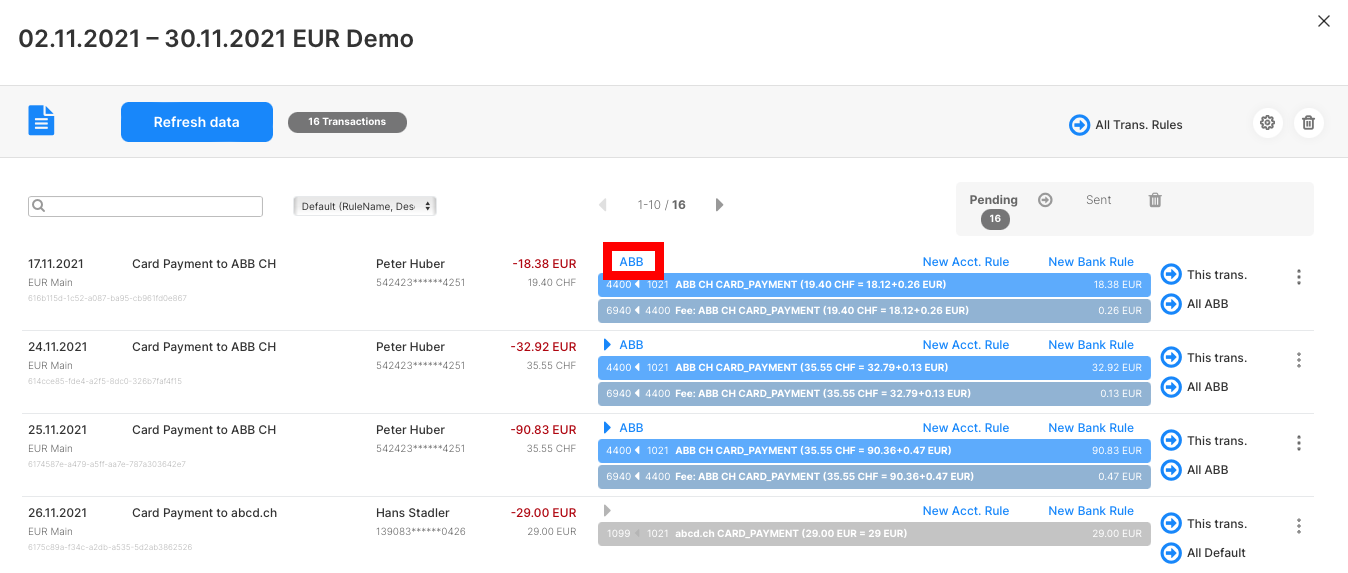Click into the transaction search field

pyautogui.click(x=150, y=206)
